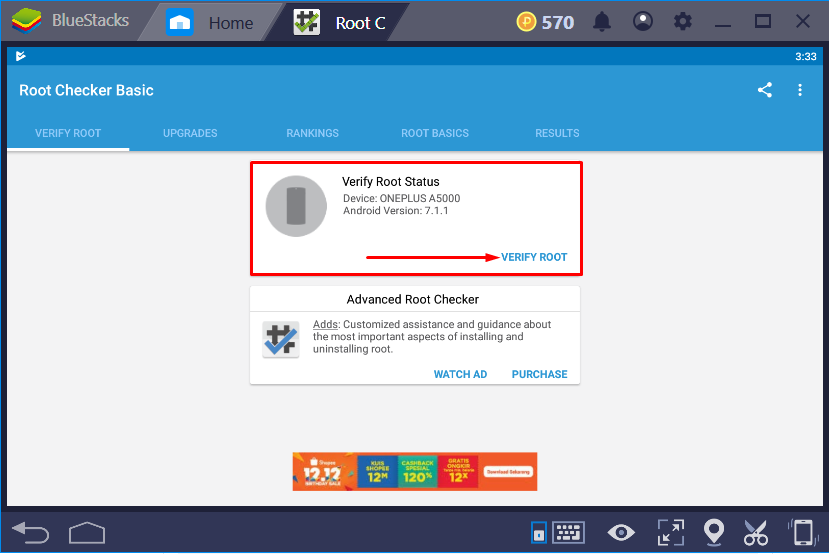Open the notifications bell

602,22
